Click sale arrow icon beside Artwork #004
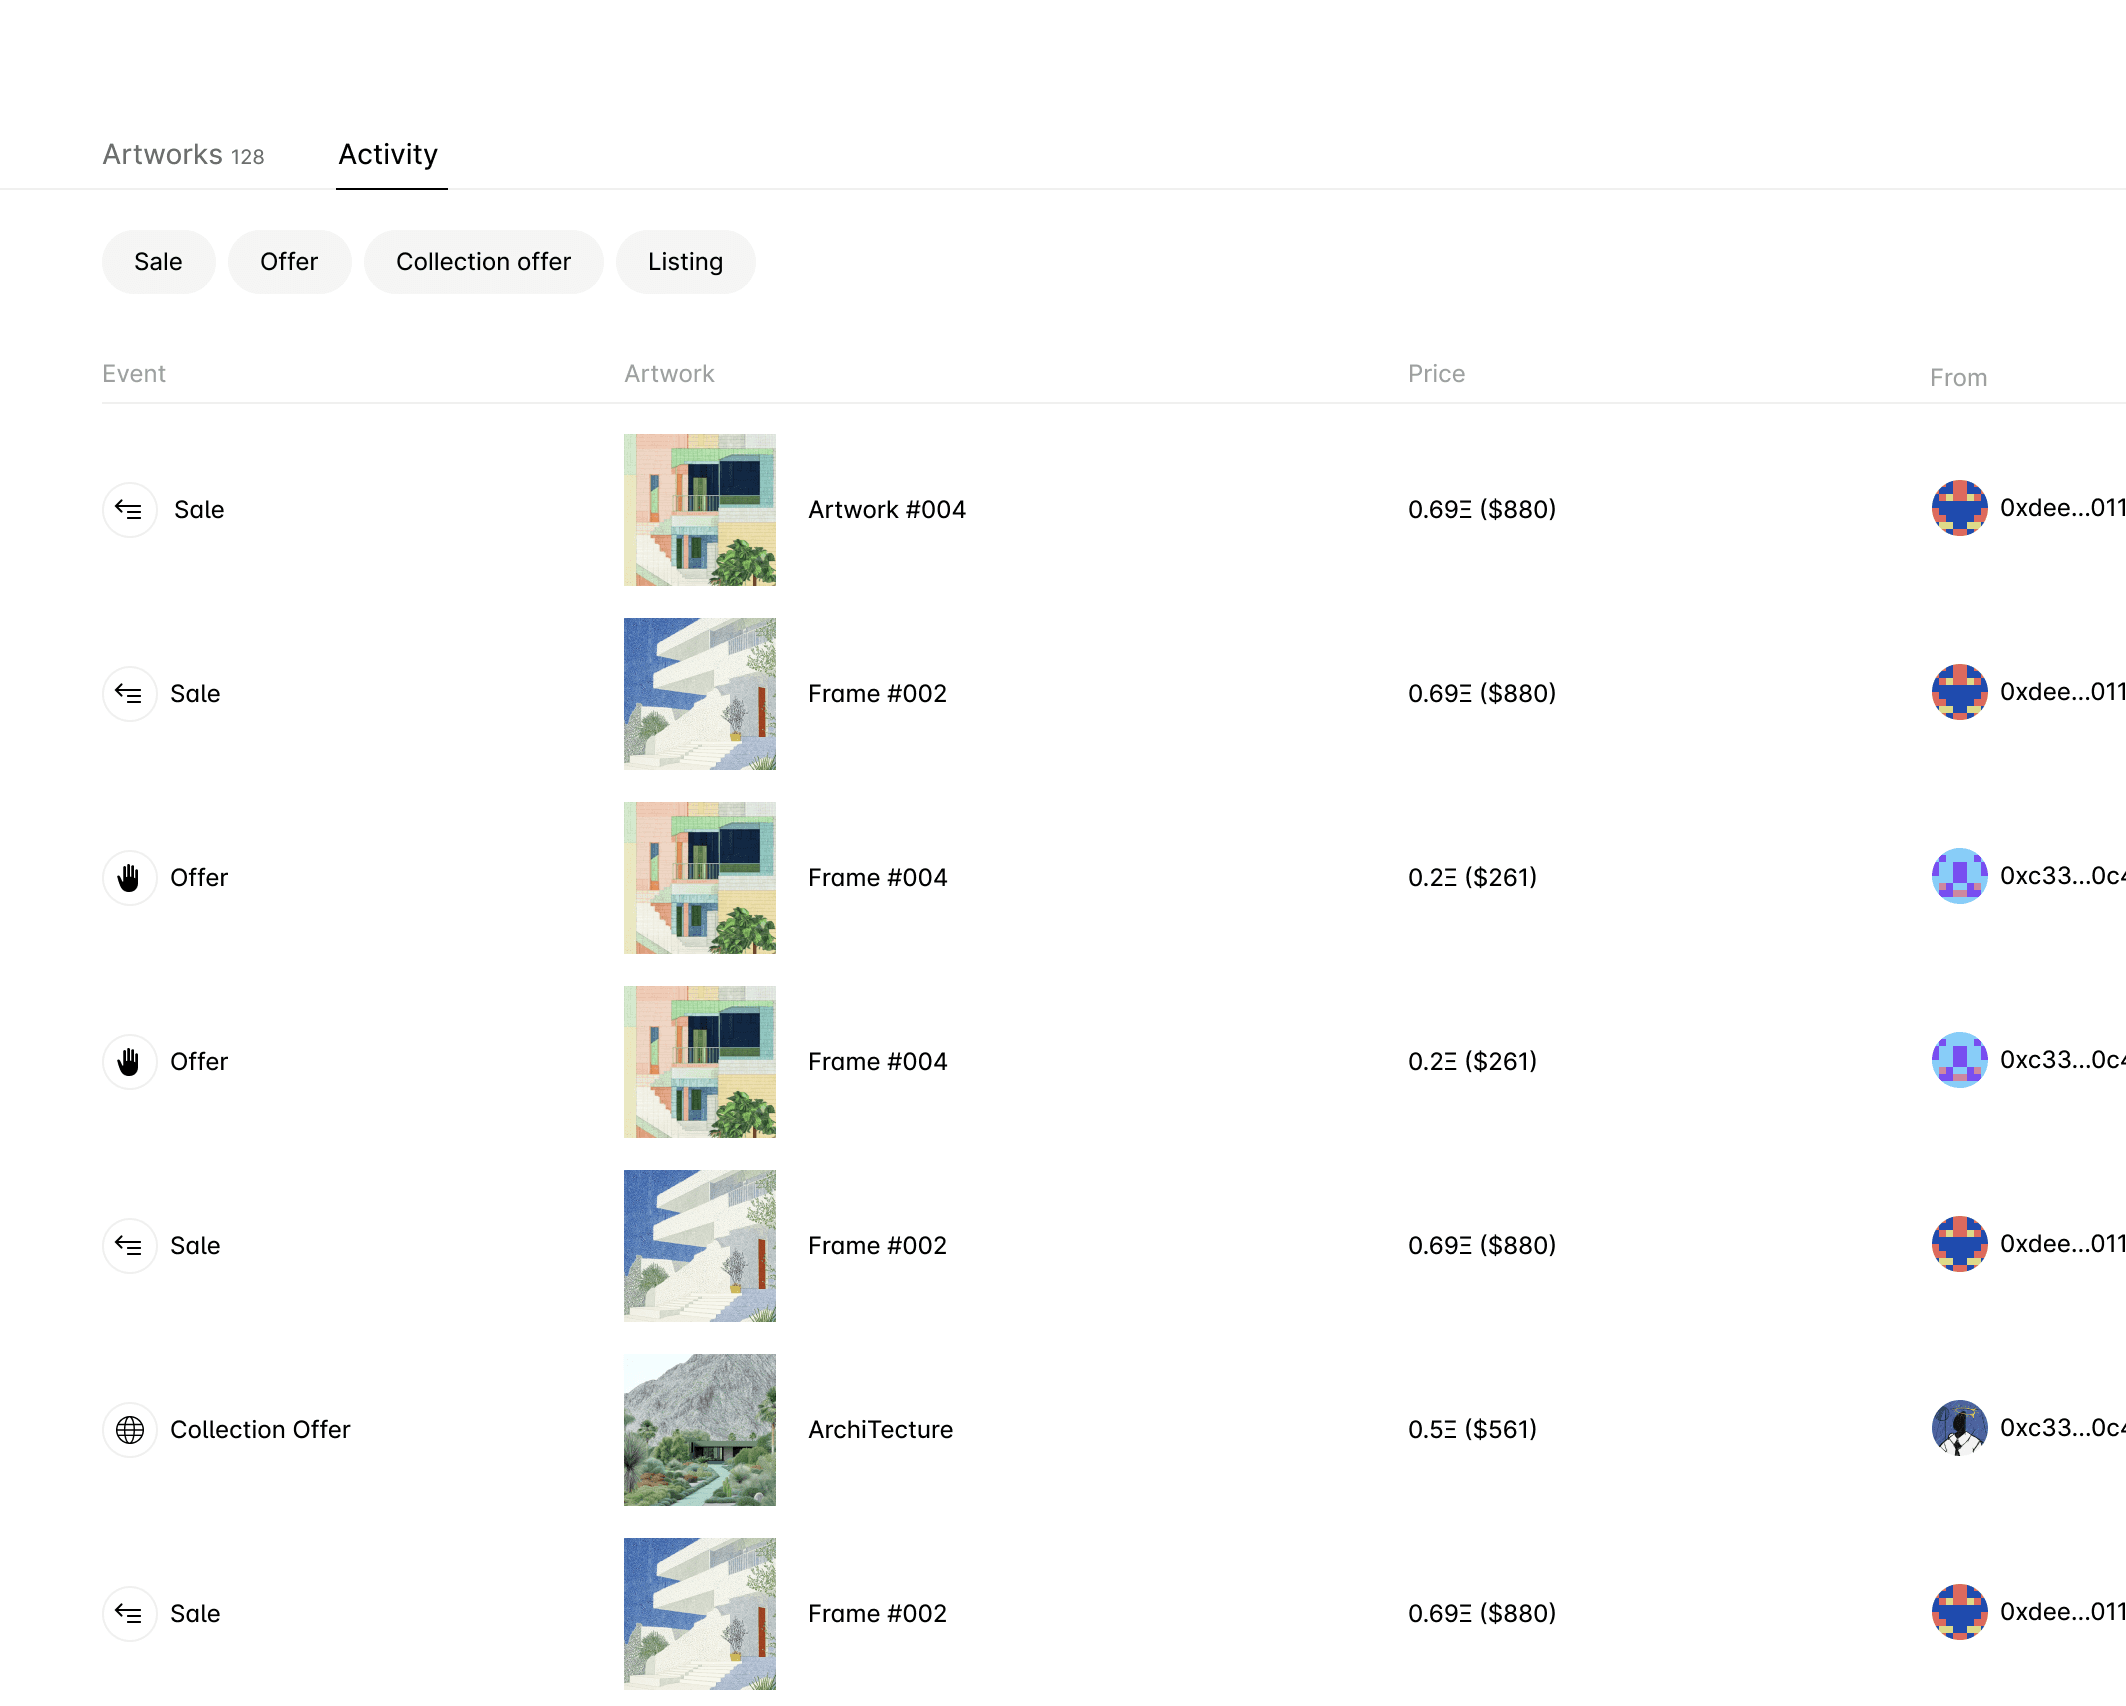Viewport: 2126px width, 1706px height. coord(129,510)
